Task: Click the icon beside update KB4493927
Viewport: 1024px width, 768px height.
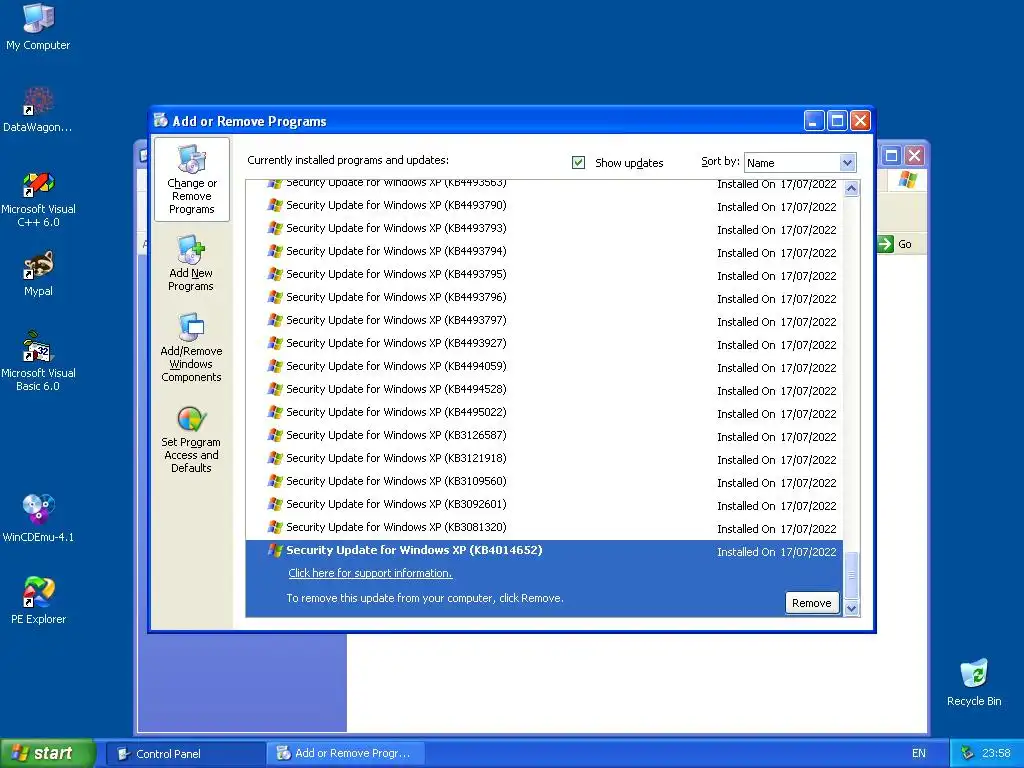Action: [x=275, y=343]
